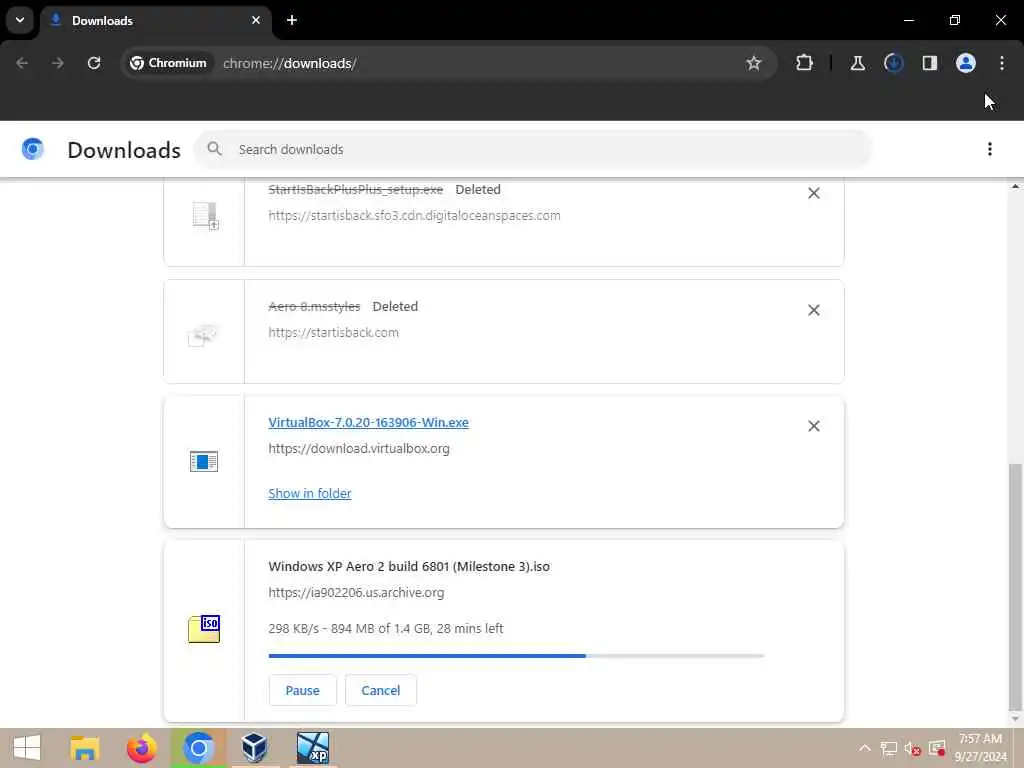This screenshot has height=768, width=1024.
Task: Click the Windows XP Aero 2 build 6801 filename
Action: point(409,566)
